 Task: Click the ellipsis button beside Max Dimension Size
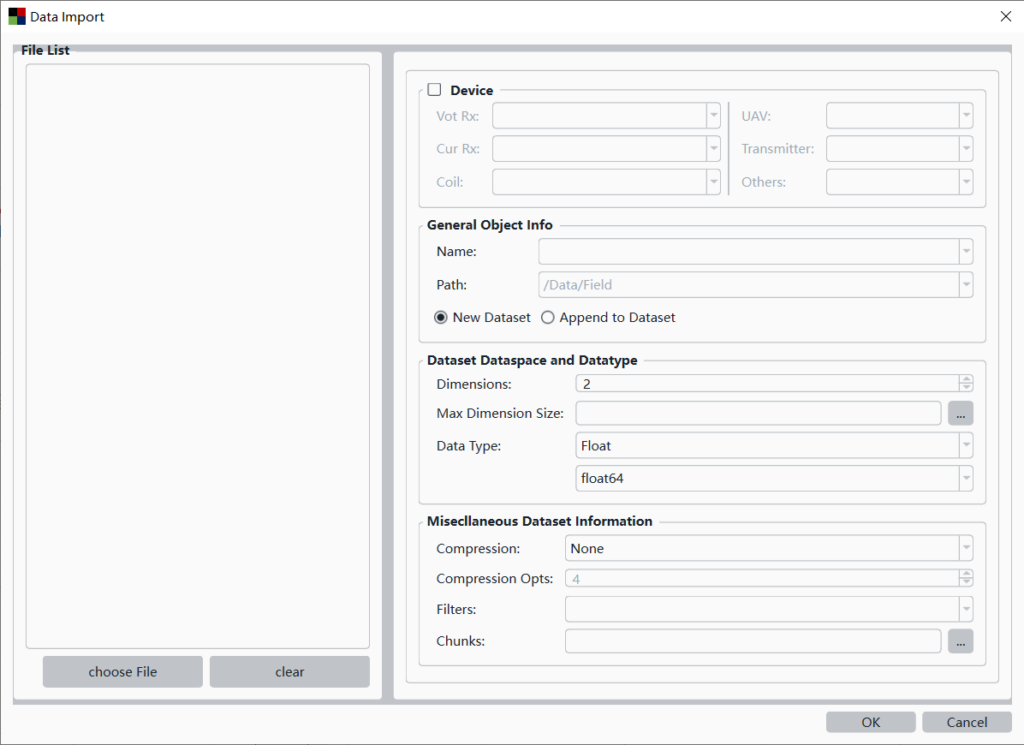960,413
